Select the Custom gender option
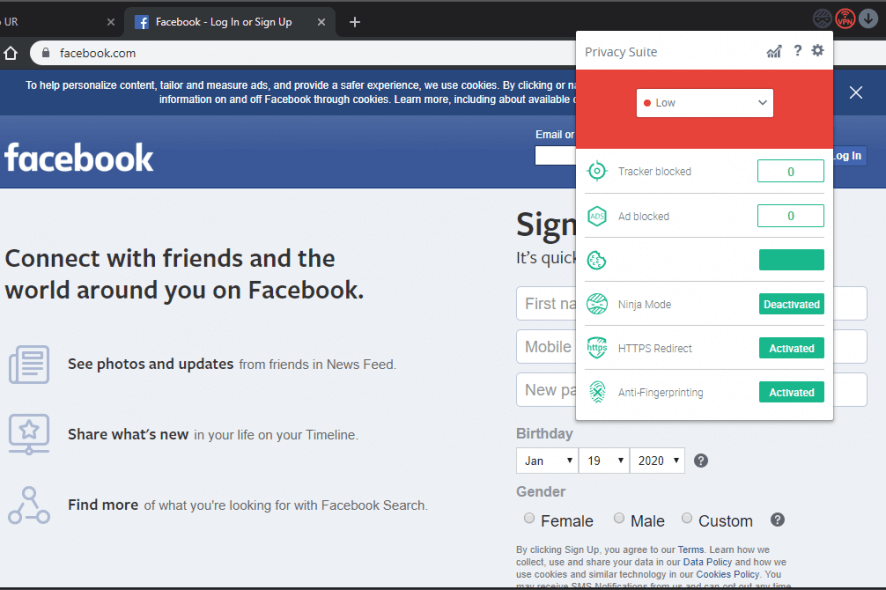 click(687, 518)
